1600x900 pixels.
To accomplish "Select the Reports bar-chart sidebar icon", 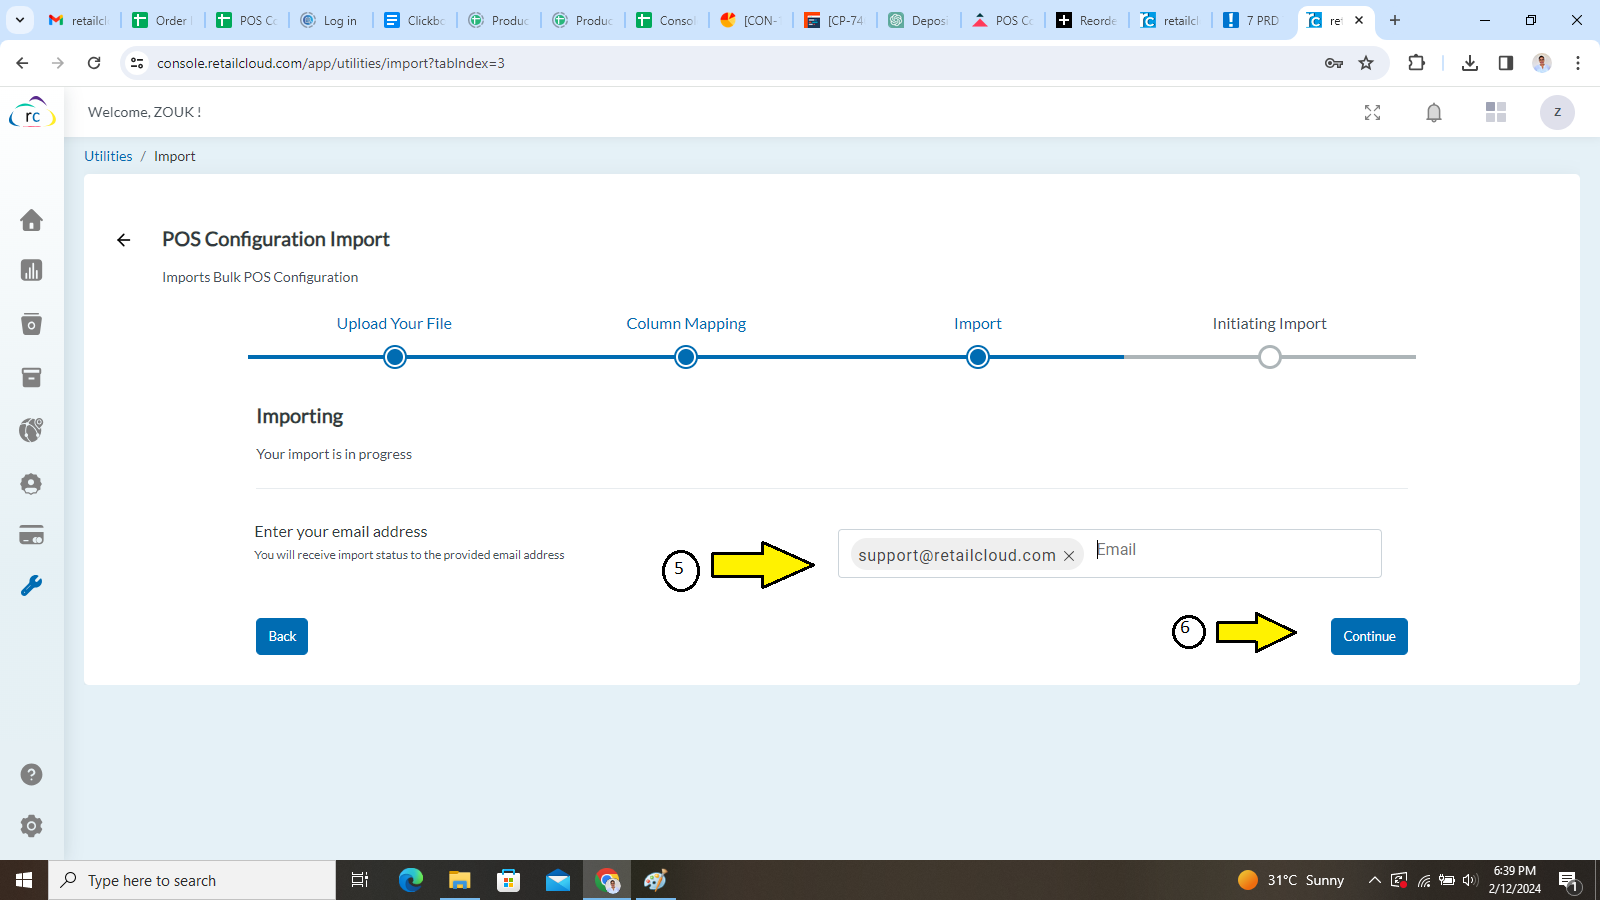I will pyautogui.click(x=31, y=270).
